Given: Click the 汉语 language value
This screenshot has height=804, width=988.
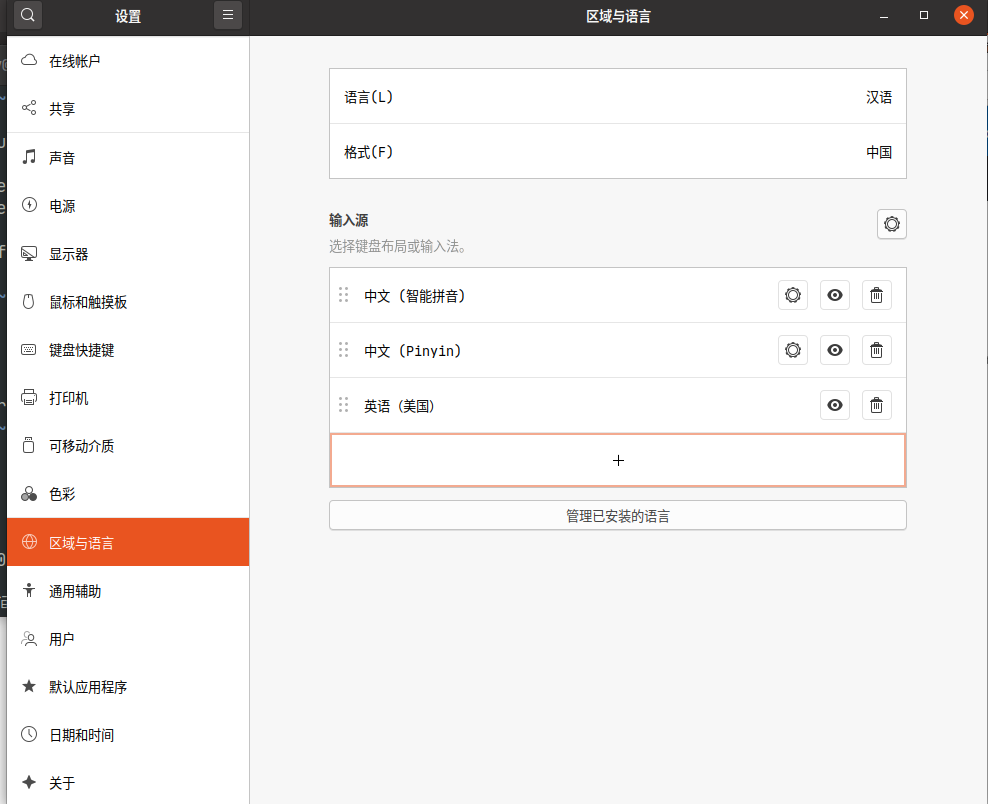Looking at the screenshot, I should pyautogui.click(x=879, y=97).
